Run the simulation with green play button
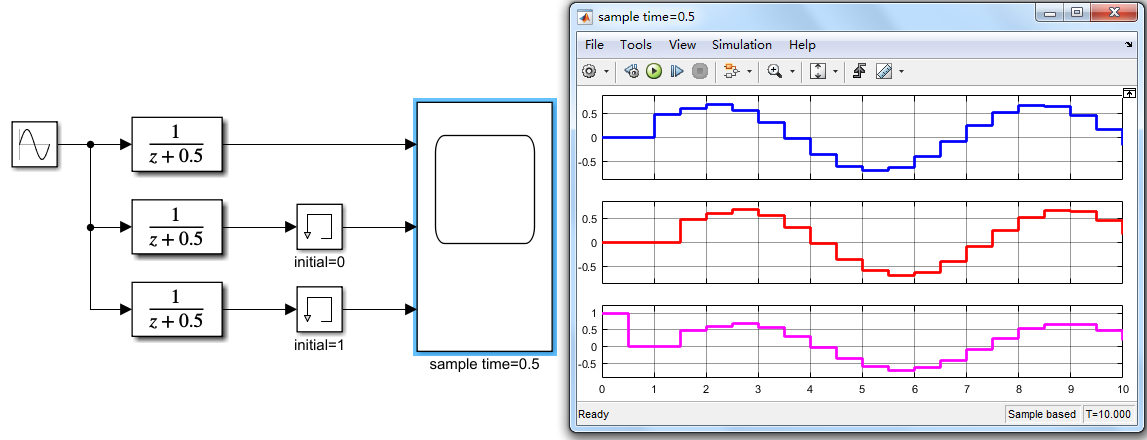Screen dimensions: 1147x440 click(x=654, y=71)
